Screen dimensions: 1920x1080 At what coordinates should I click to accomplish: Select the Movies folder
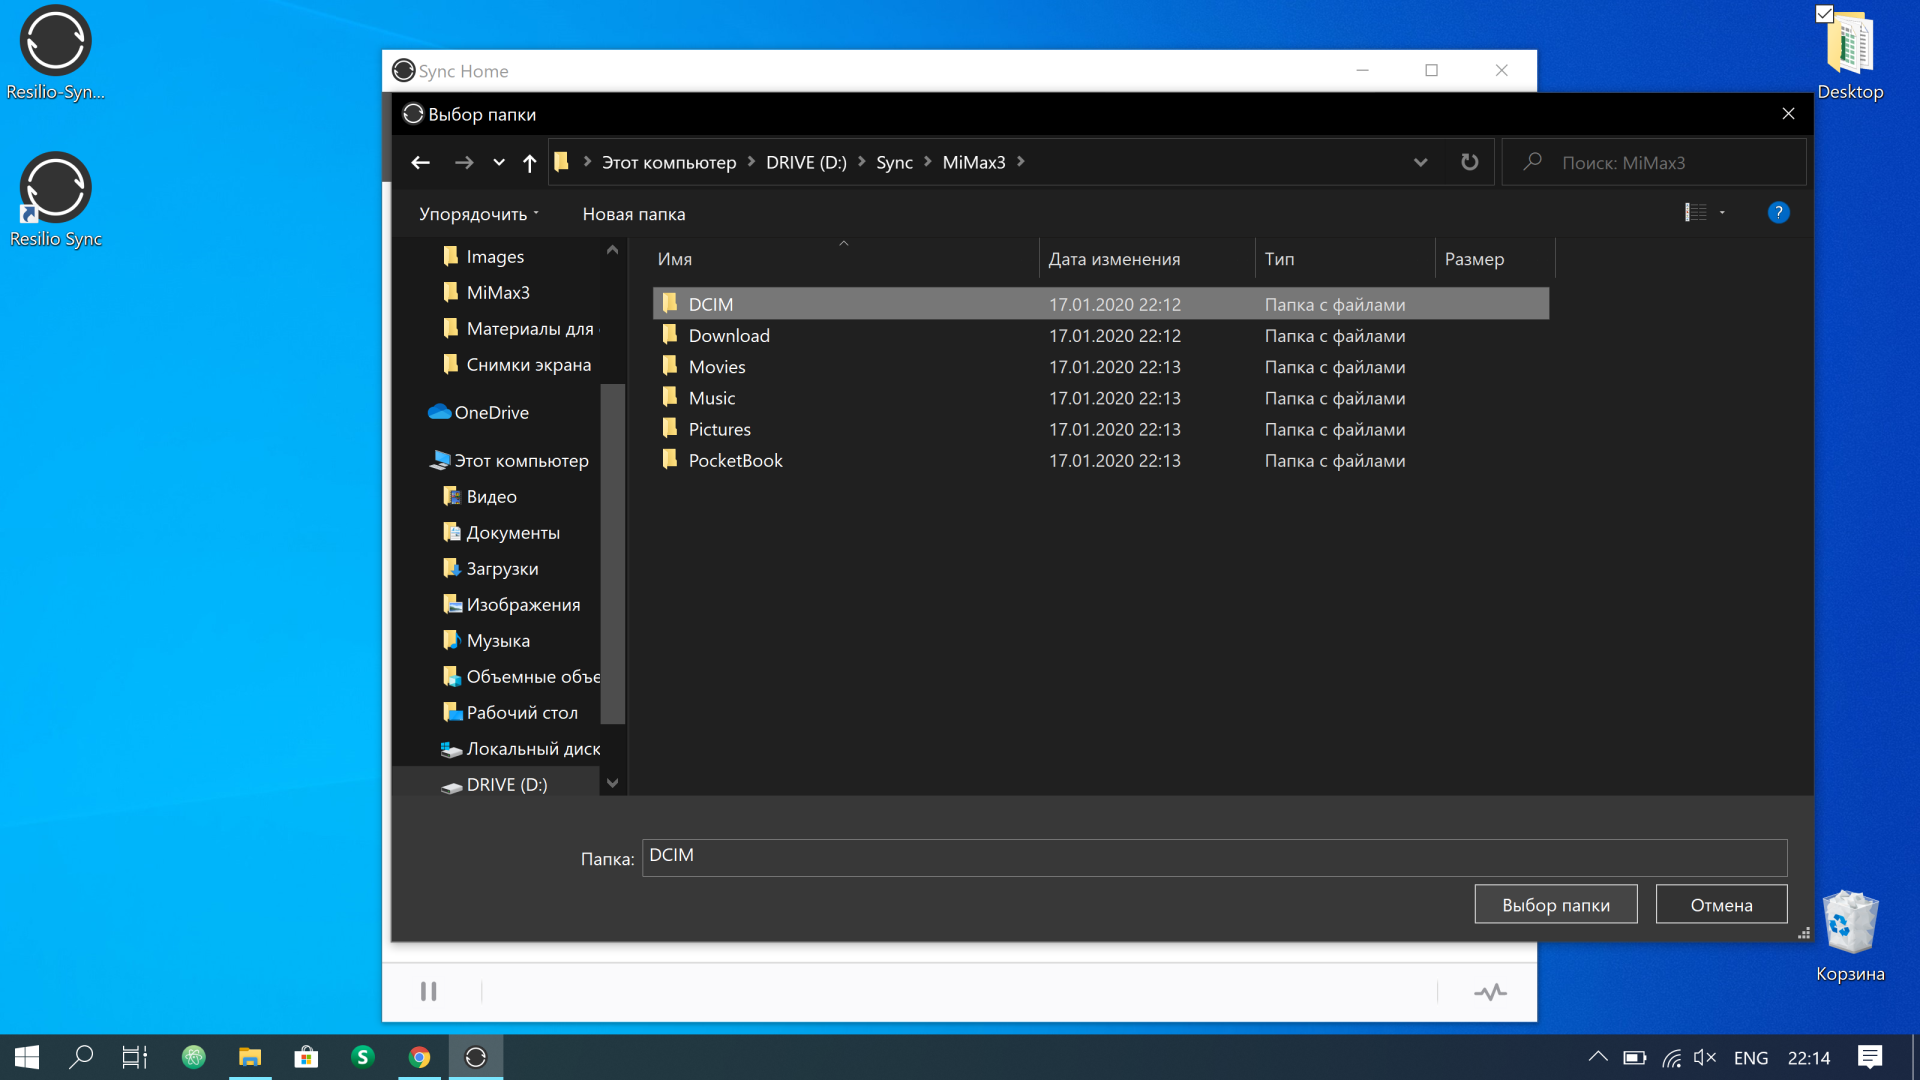[x=1100, y=366]
